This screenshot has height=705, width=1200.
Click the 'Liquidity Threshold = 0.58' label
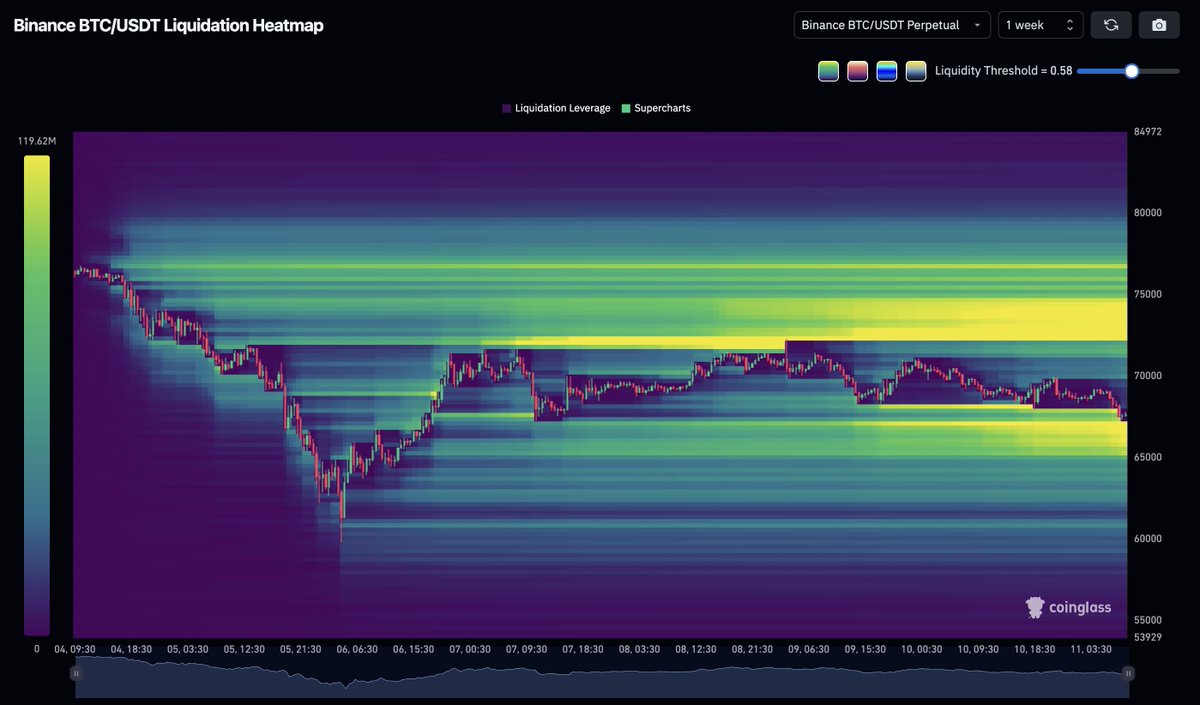pyautogui.click(x=1003, y=71)
